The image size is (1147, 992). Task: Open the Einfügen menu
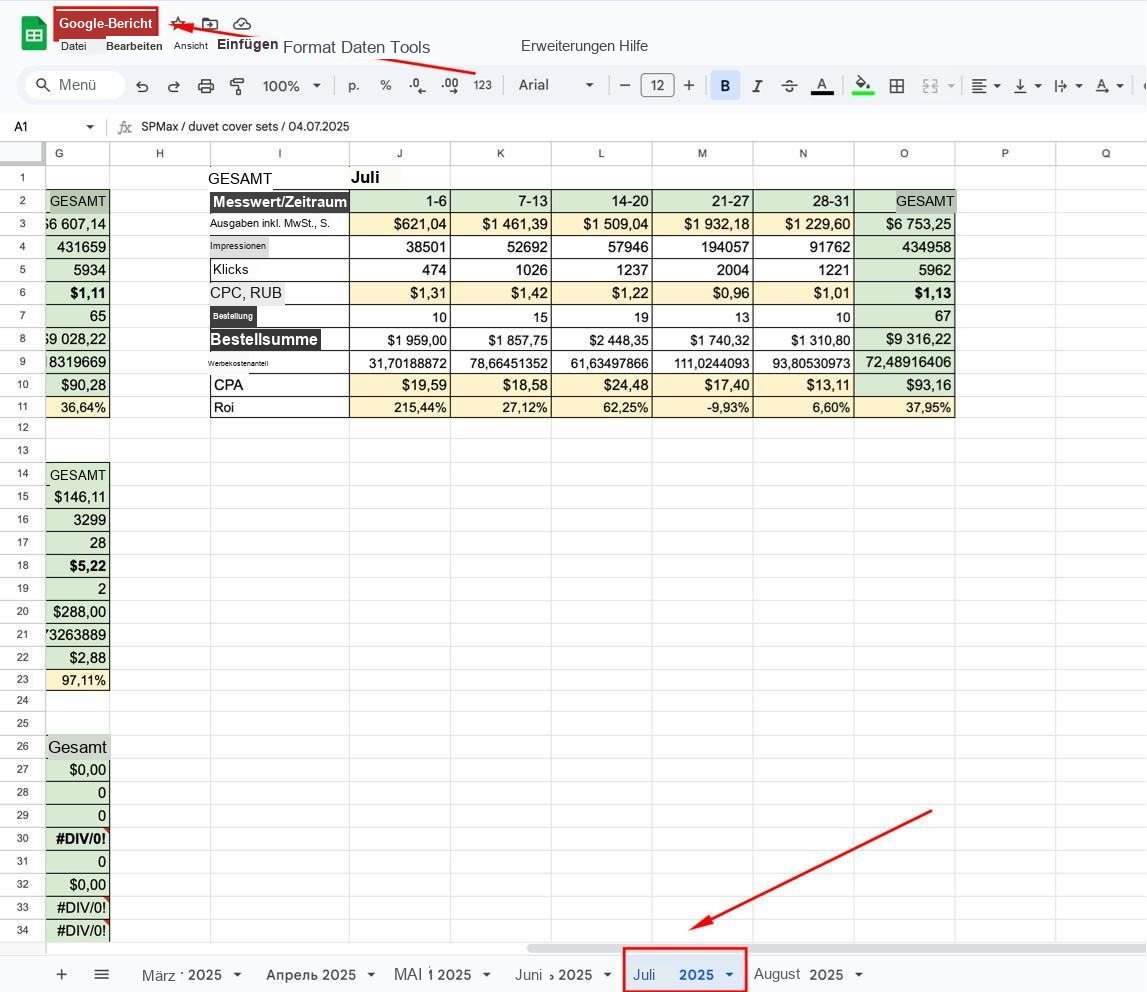(247, 45)
